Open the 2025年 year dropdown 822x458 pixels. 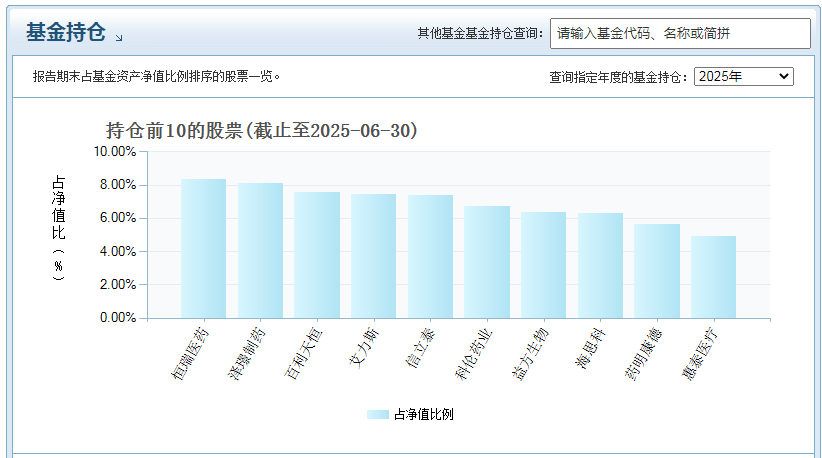coord(743,77)
